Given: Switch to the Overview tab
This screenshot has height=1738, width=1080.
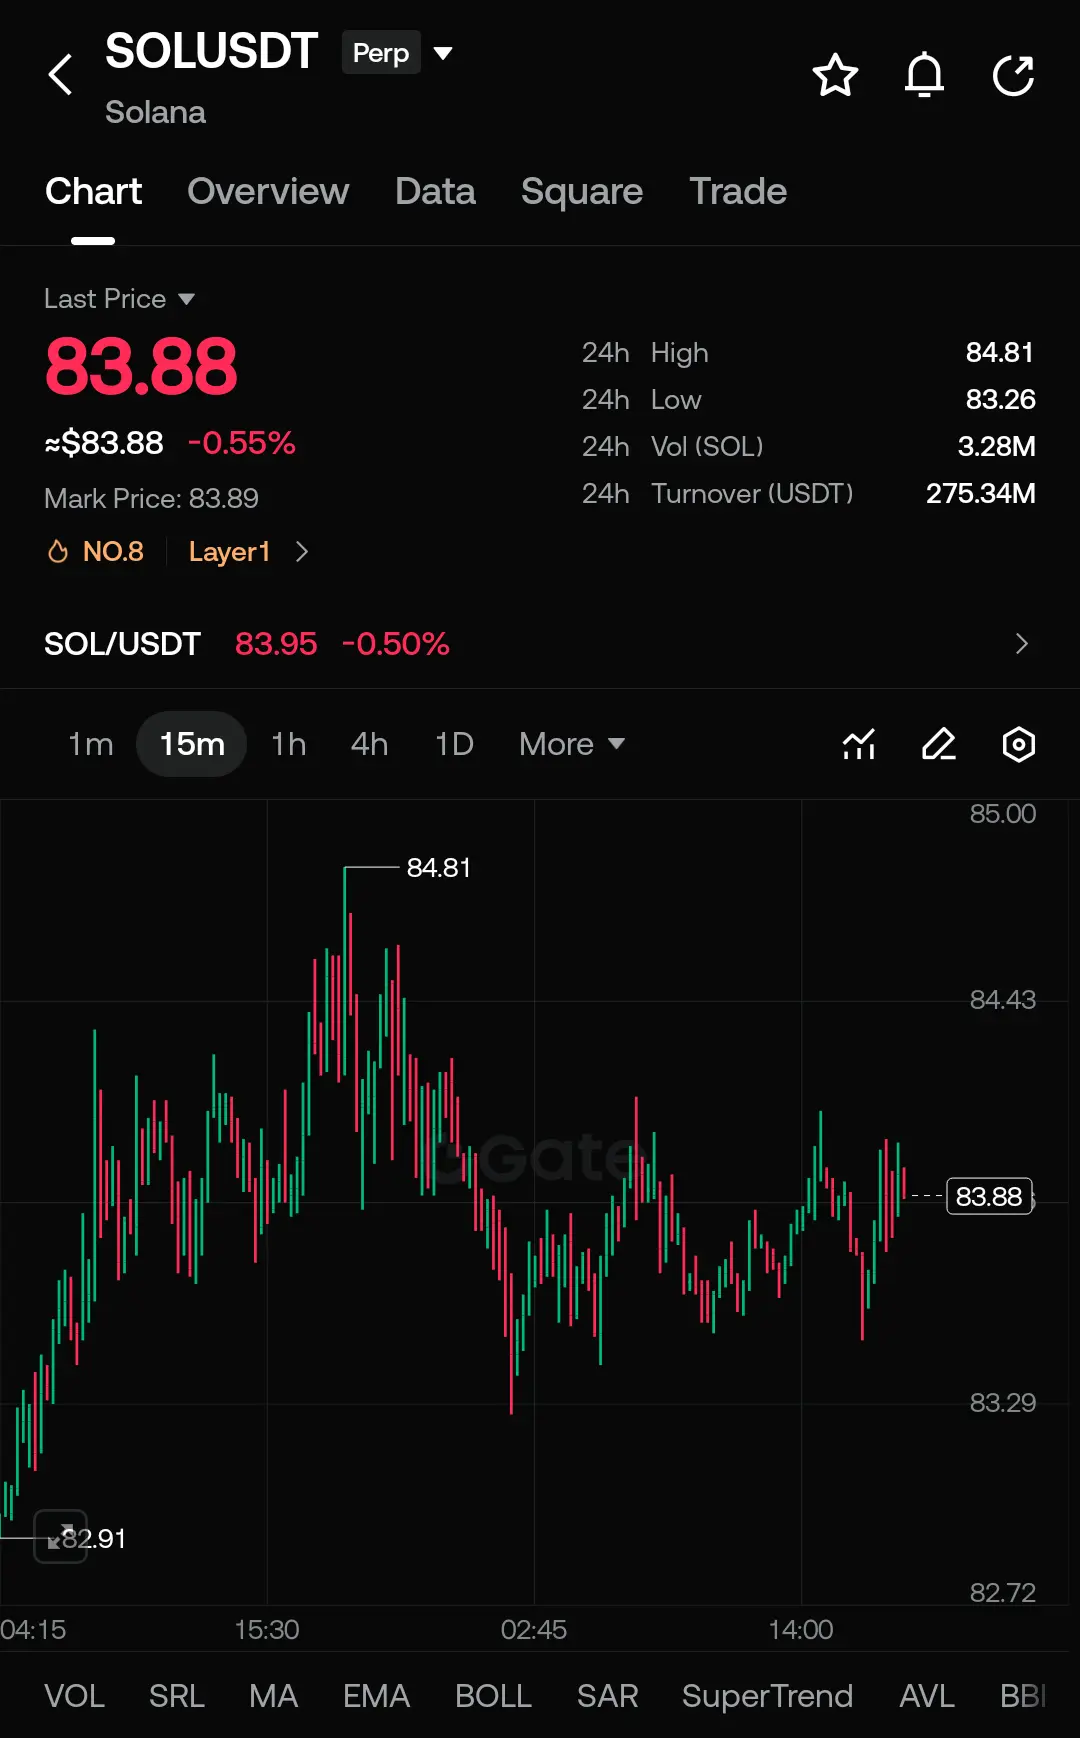Looking at the screenshot, I should [268, 191].
